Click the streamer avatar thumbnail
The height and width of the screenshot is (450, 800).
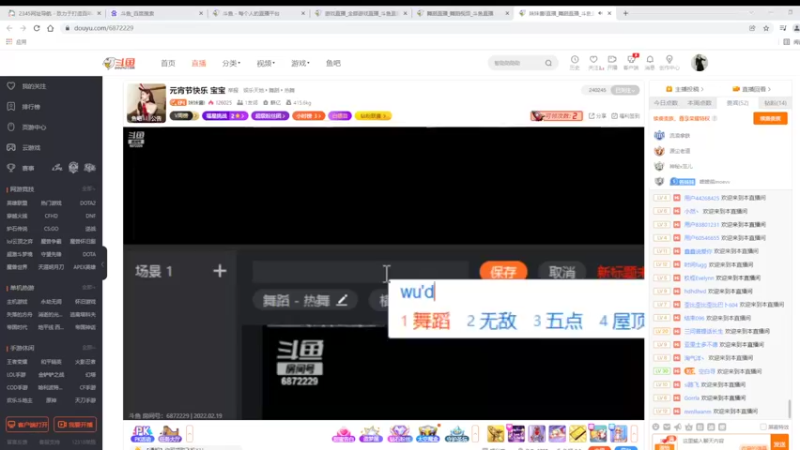(x=146, y=103)
